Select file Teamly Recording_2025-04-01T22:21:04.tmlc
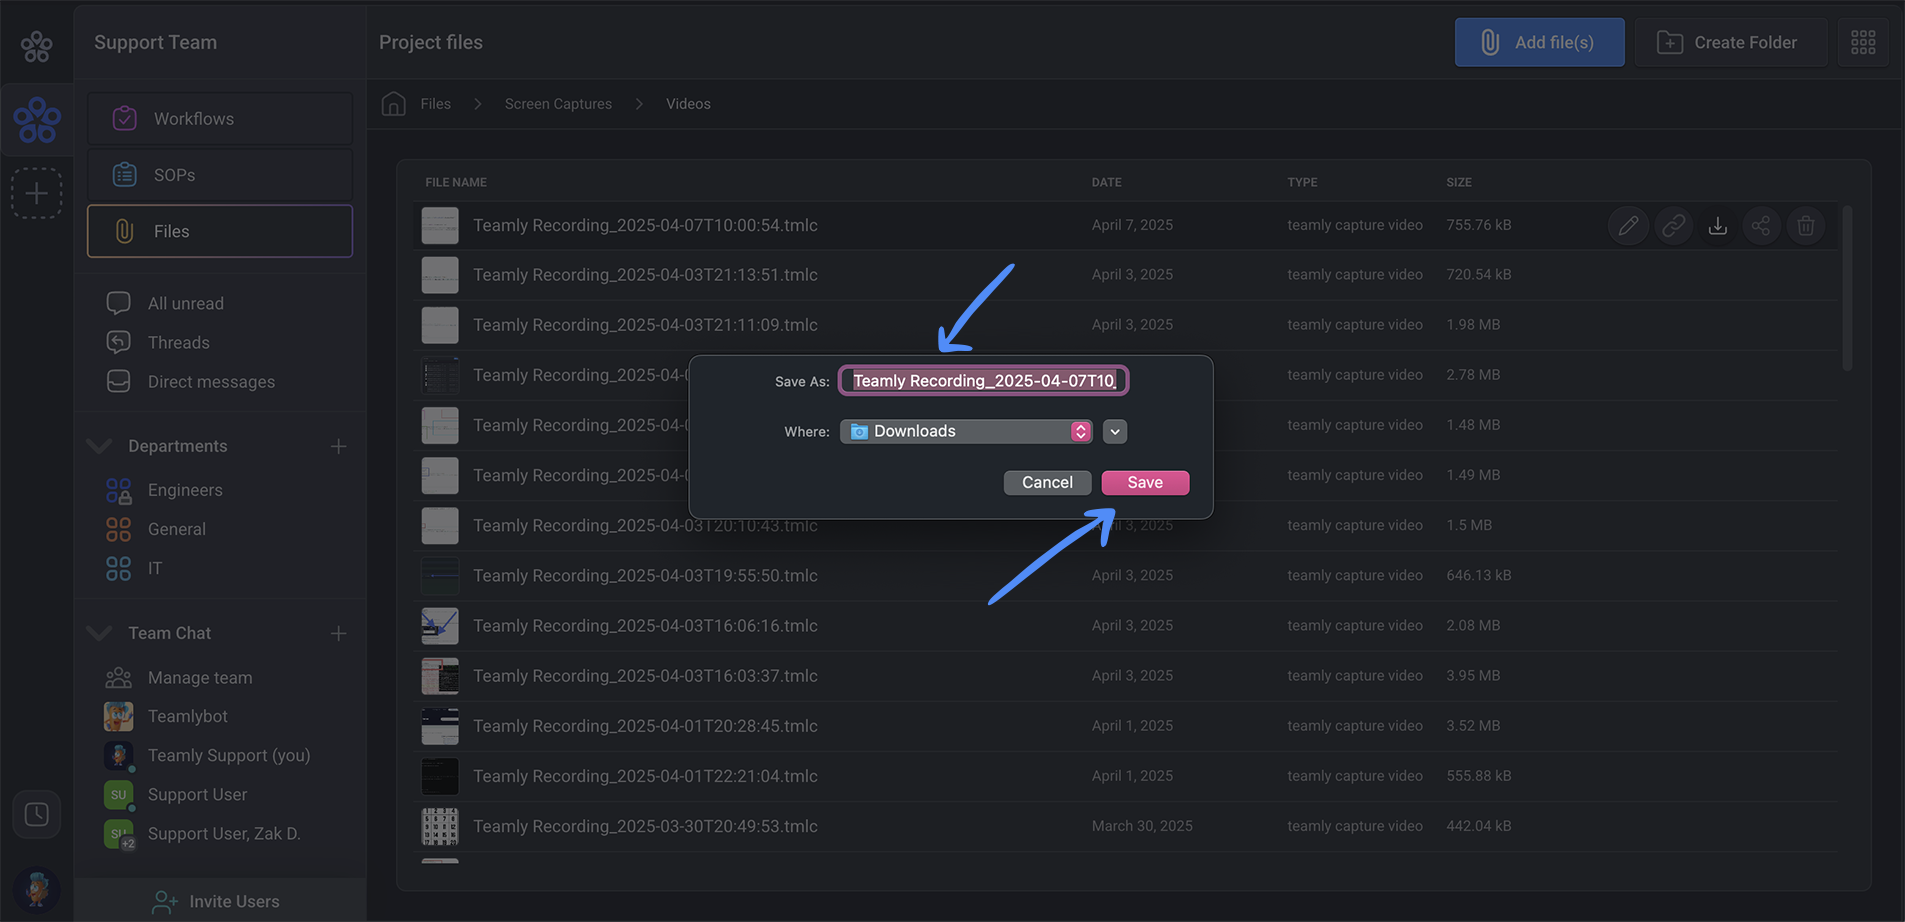 click(x=645, y=776)
